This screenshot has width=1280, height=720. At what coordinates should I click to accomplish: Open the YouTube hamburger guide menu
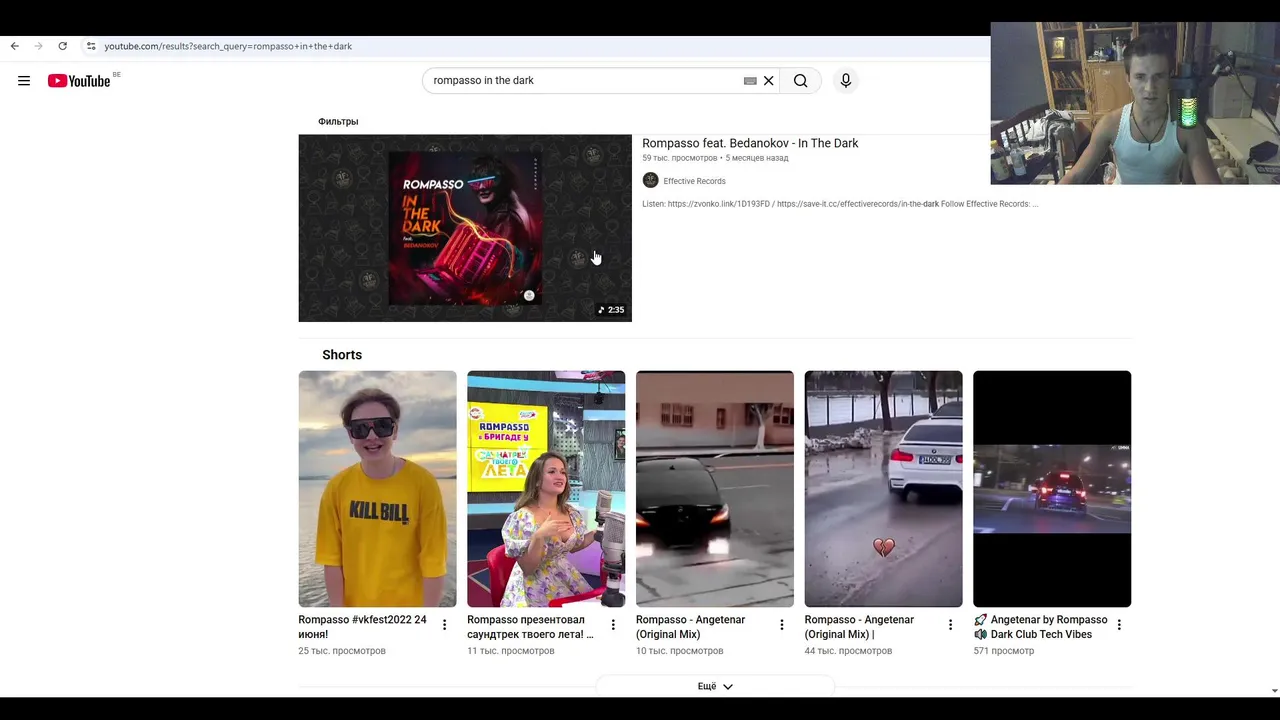pyautogui.click(x=24, y=81)
